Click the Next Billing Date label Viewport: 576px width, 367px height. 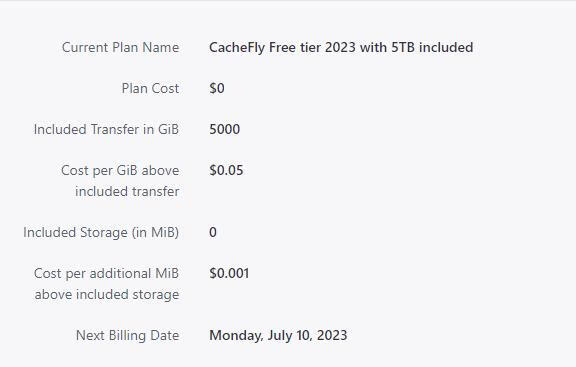click(127, 335)
